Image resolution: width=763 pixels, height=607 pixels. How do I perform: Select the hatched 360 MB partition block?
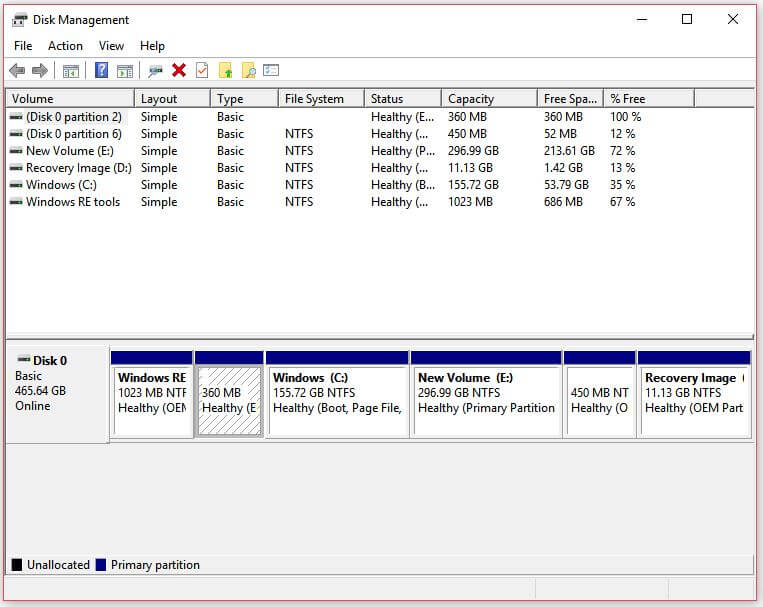tap(229, 394)
